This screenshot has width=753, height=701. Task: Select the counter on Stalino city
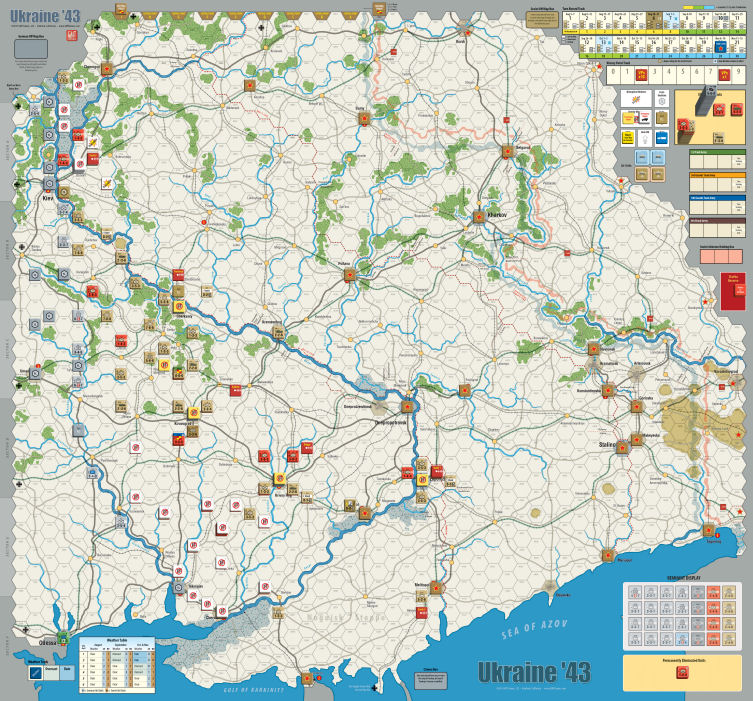click(623, 447)
